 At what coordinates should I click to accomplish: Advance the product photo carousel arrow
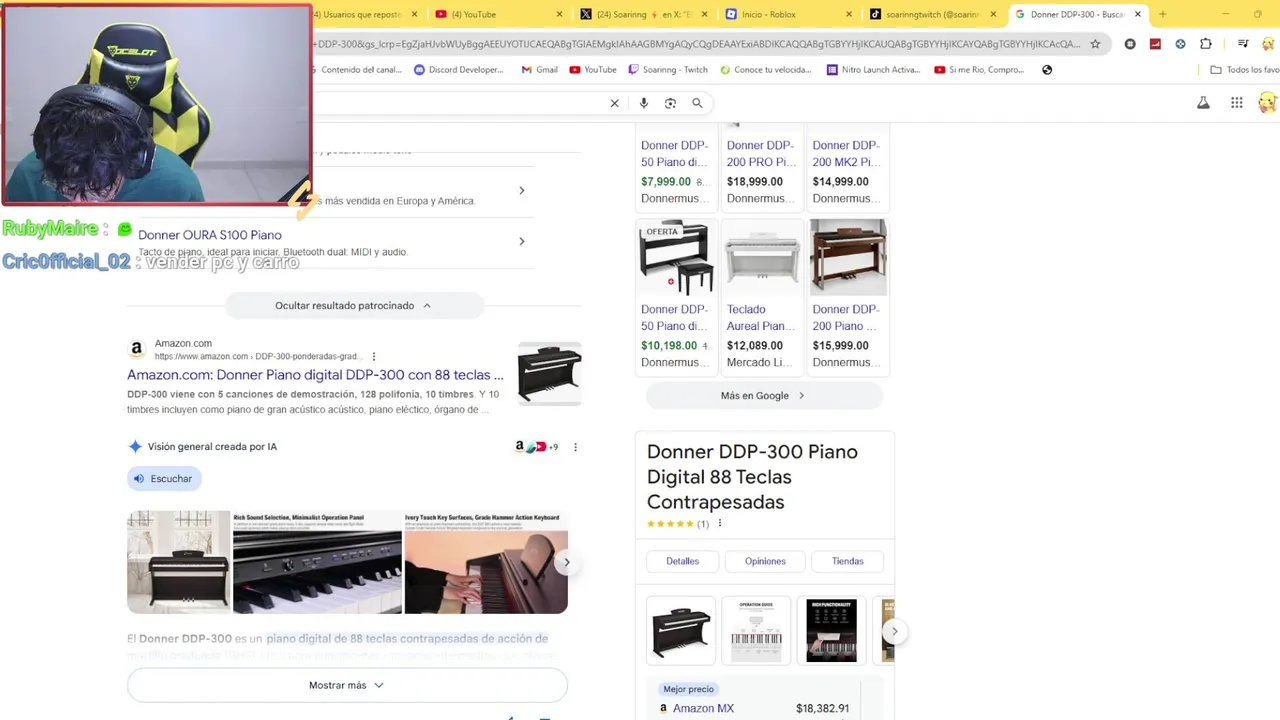pos(894,631)
